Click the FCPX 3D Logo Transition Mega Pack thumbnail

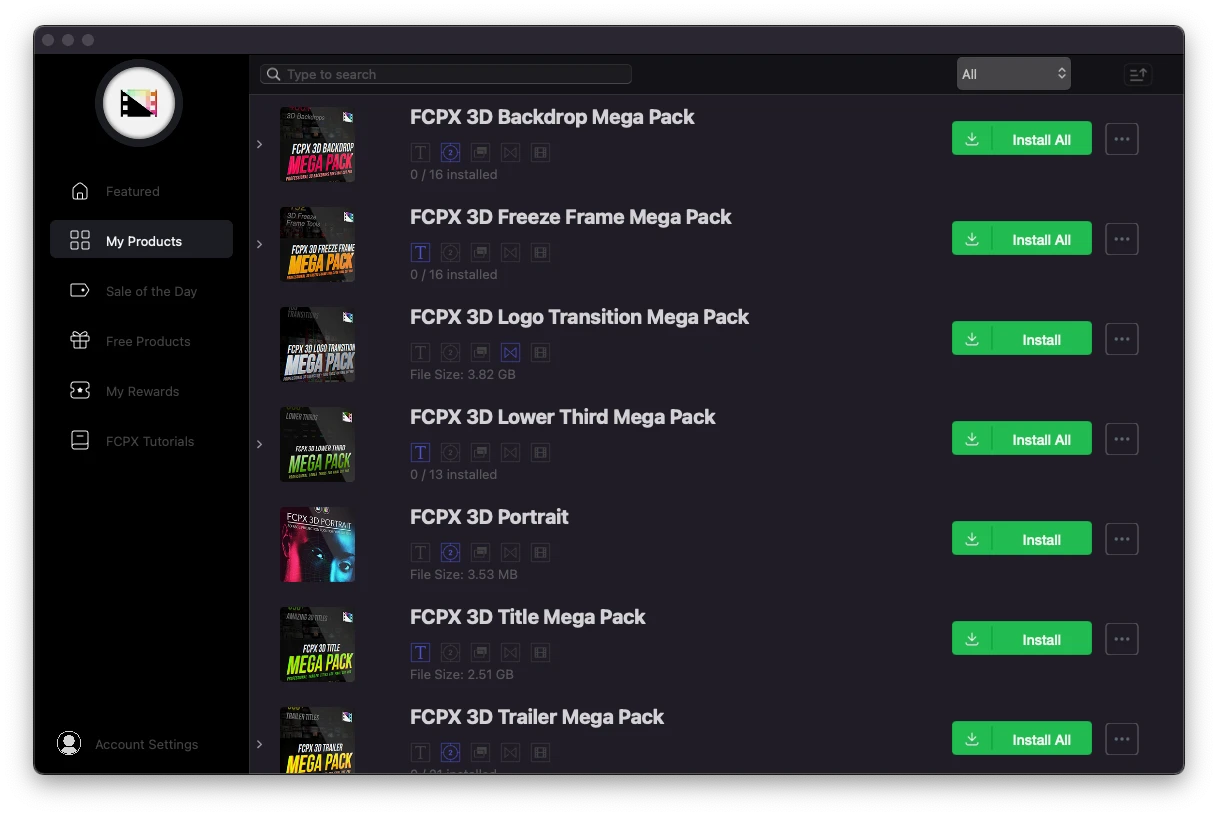(x=318, y=345)
